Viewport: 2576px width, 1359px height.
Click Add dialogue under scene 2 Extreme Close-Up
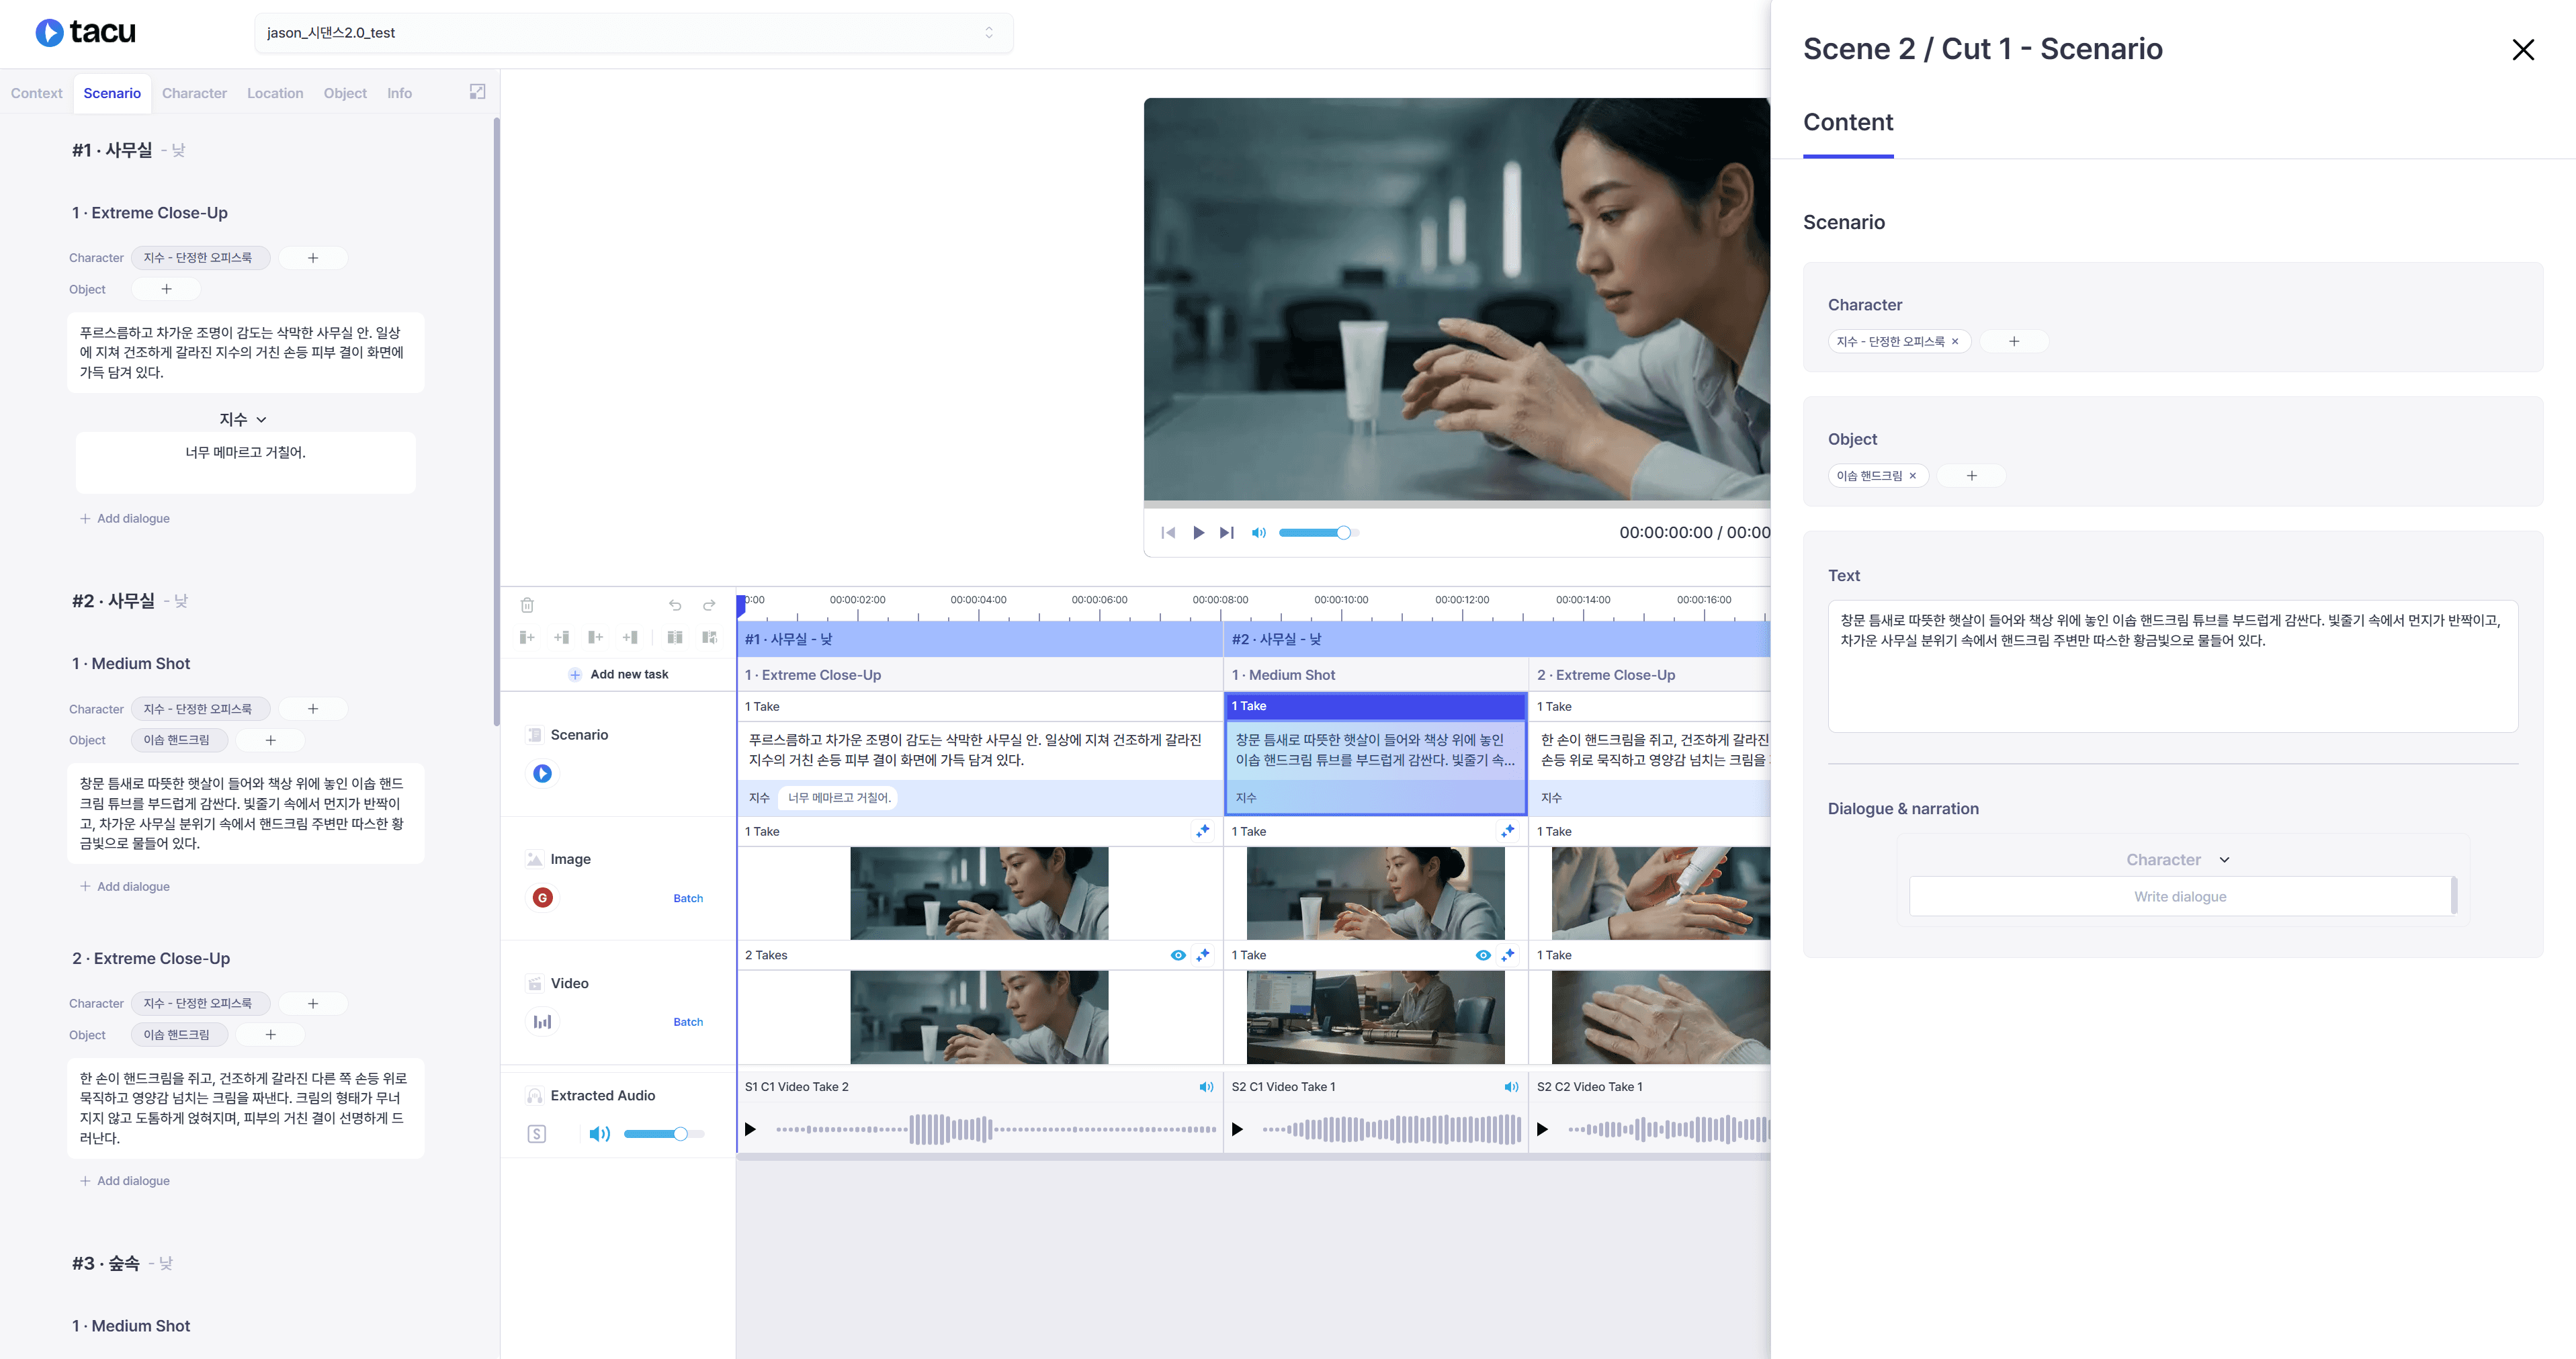(125, 1181)
